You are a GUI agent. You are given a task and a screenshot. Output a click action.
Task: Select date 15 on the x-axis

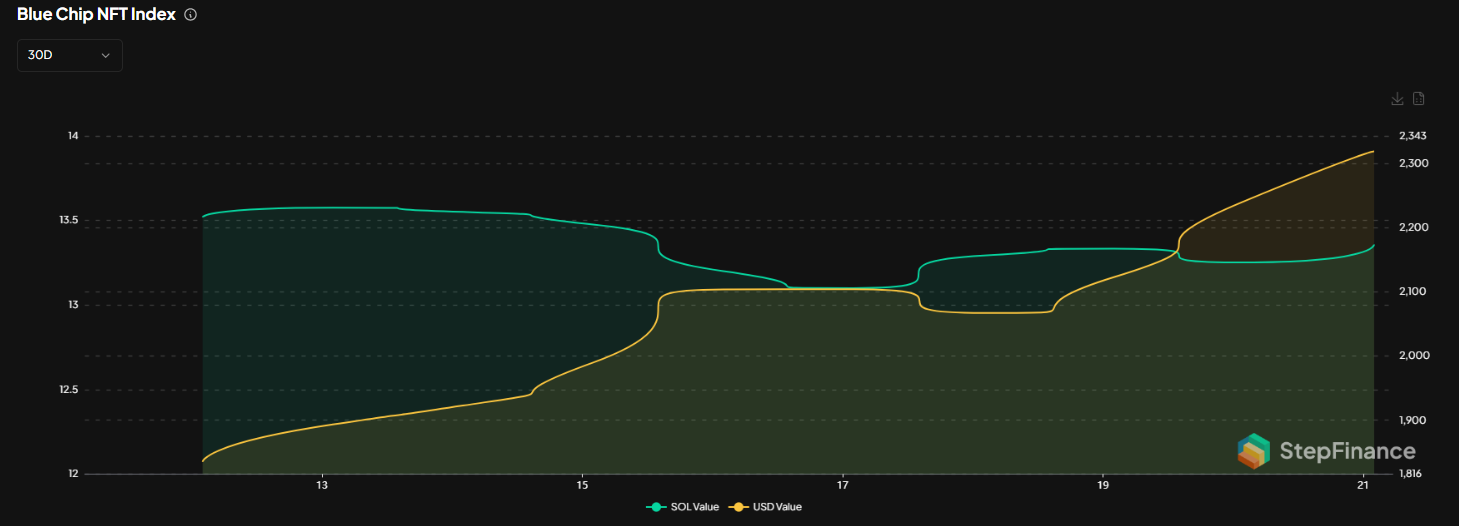tap(582, 486)
